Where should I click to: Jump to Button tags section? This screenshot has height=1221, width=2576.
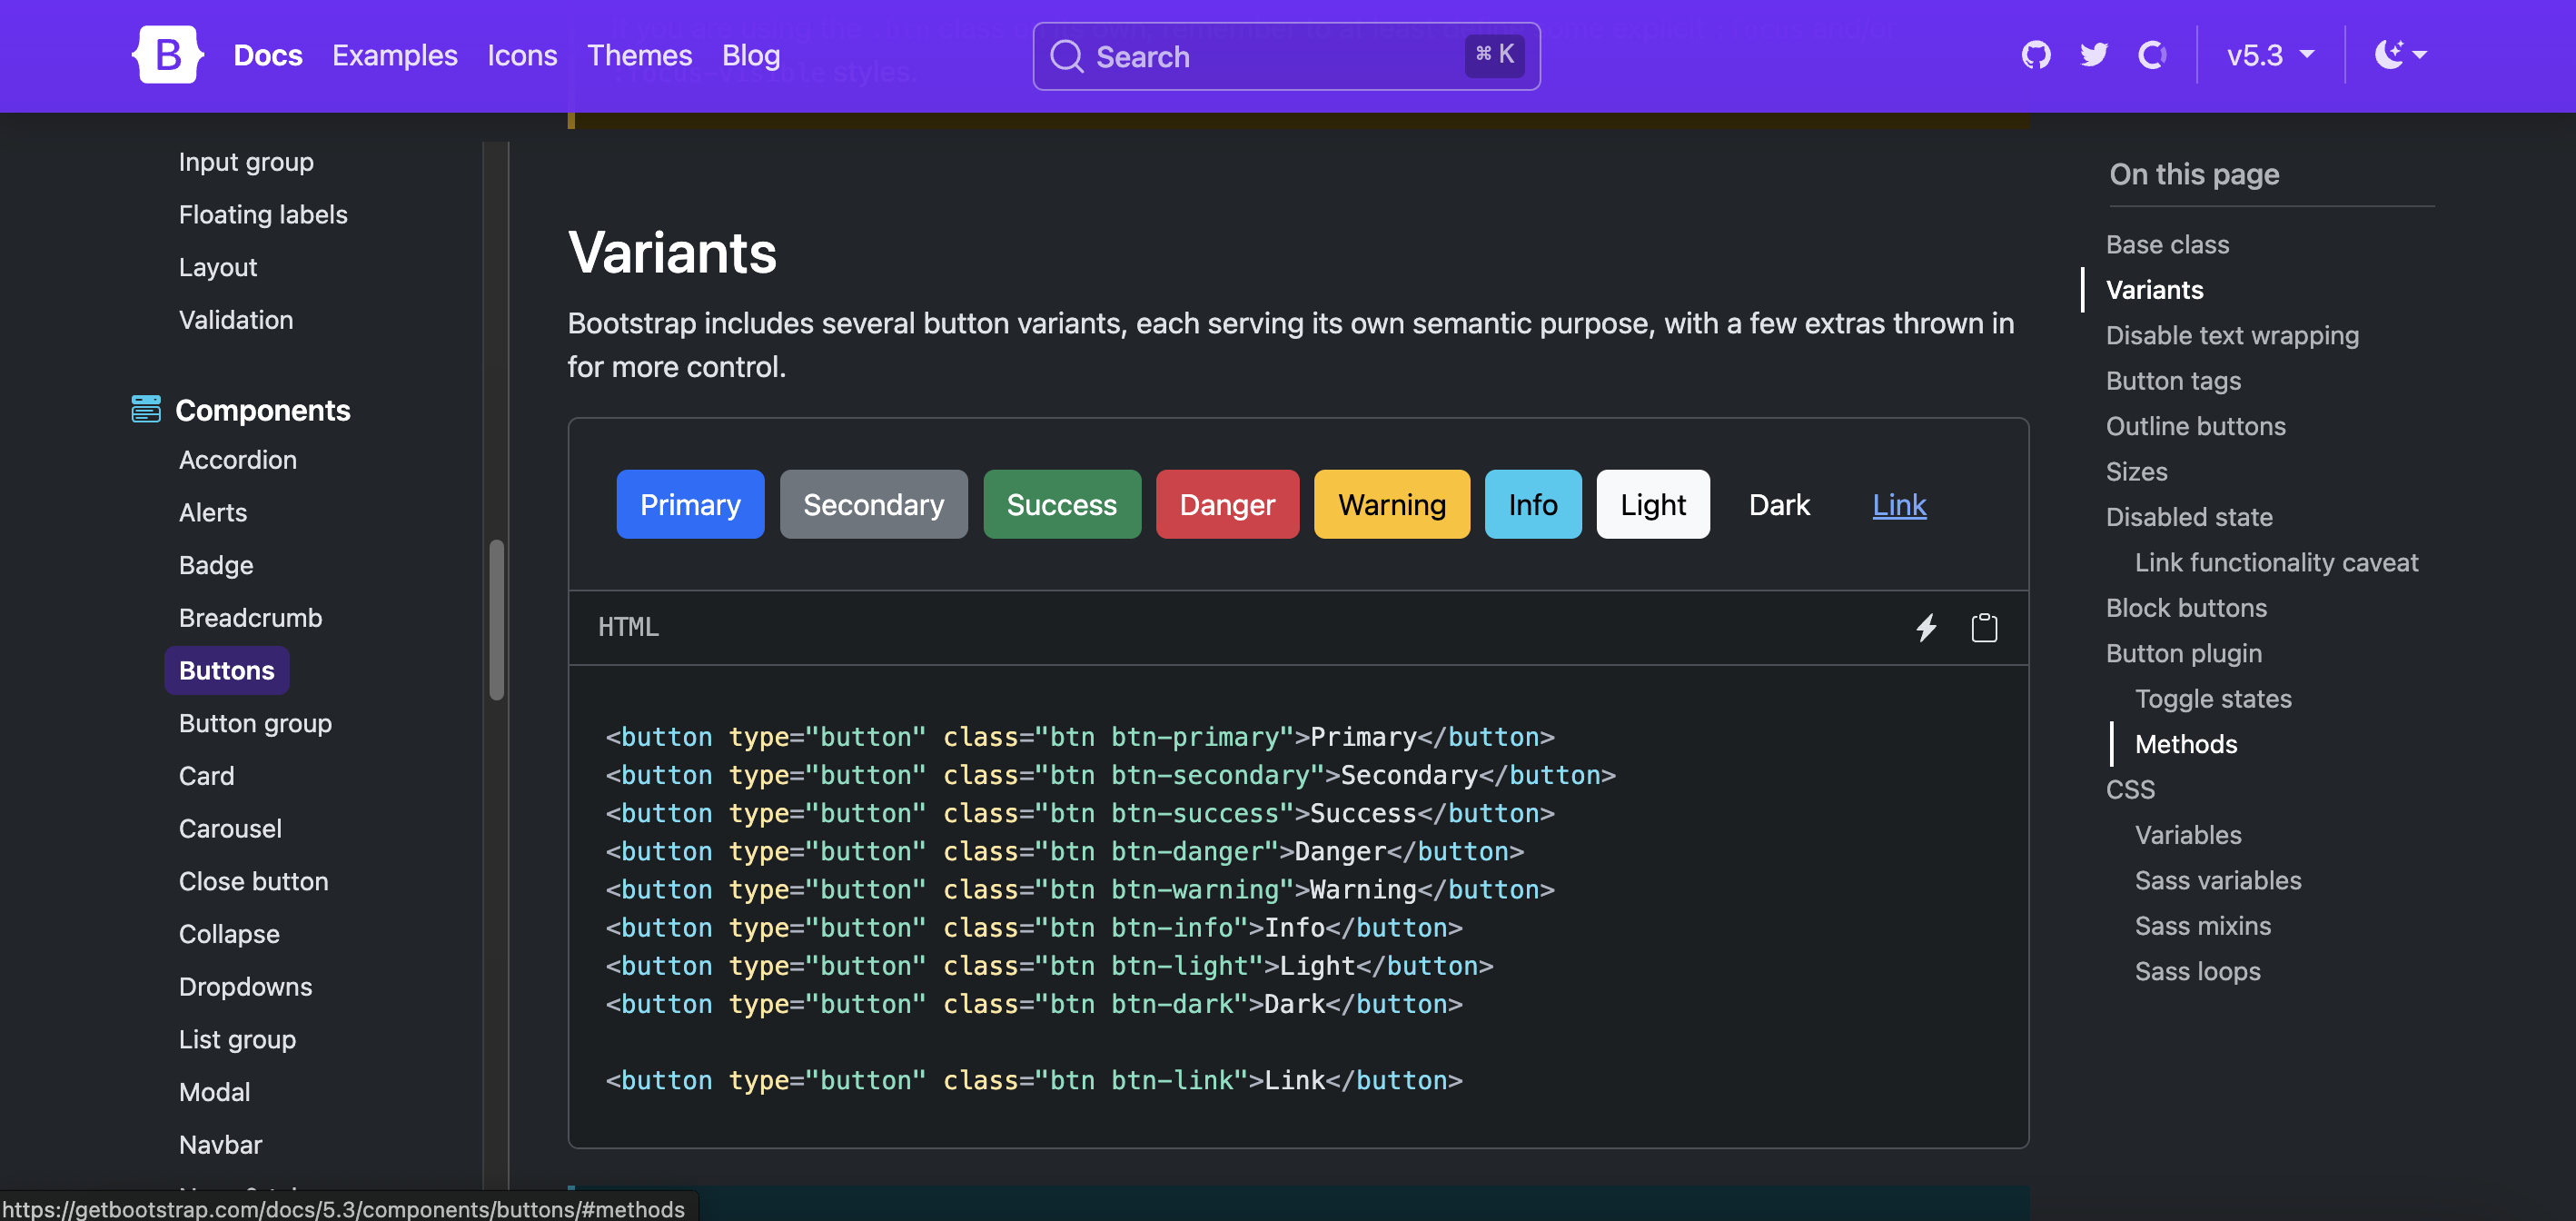coord(2173,380)
